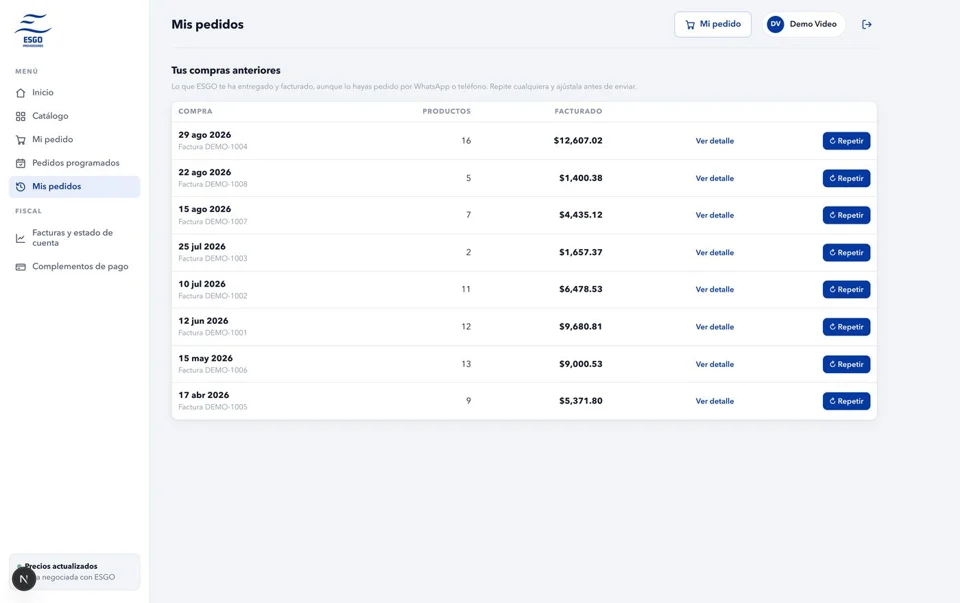View detail of invoice DEMO-1004
This screenshot has height=603, width=960.
714,141
